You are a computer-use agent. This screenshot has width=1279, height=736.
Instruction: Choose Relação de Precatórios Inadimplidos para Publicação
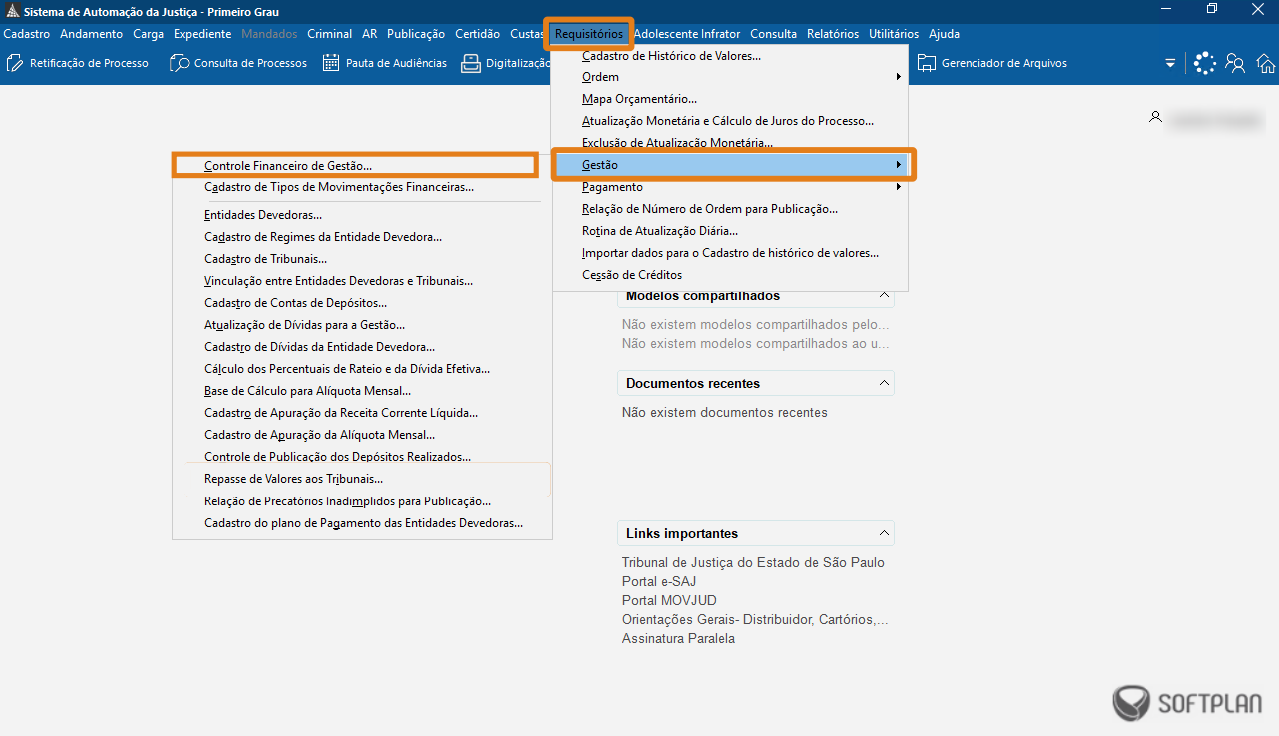click(362, 501)
